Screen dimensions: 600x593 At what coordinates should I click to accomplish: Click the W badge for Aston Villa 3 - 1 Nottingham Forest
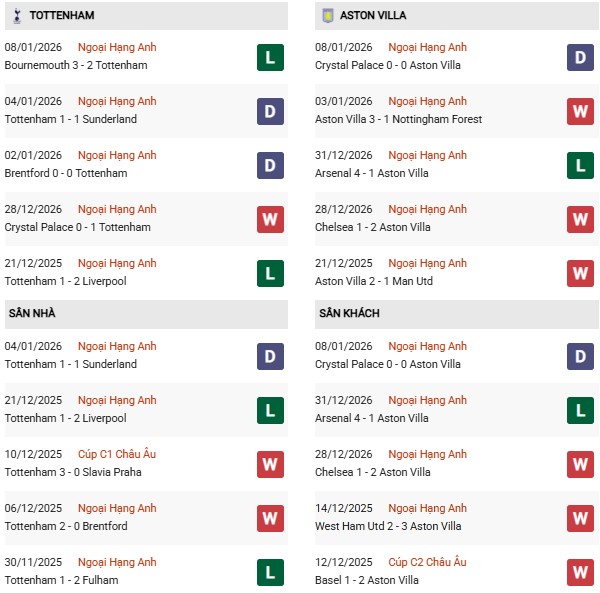pyautogui.click(x=580, y=111)
